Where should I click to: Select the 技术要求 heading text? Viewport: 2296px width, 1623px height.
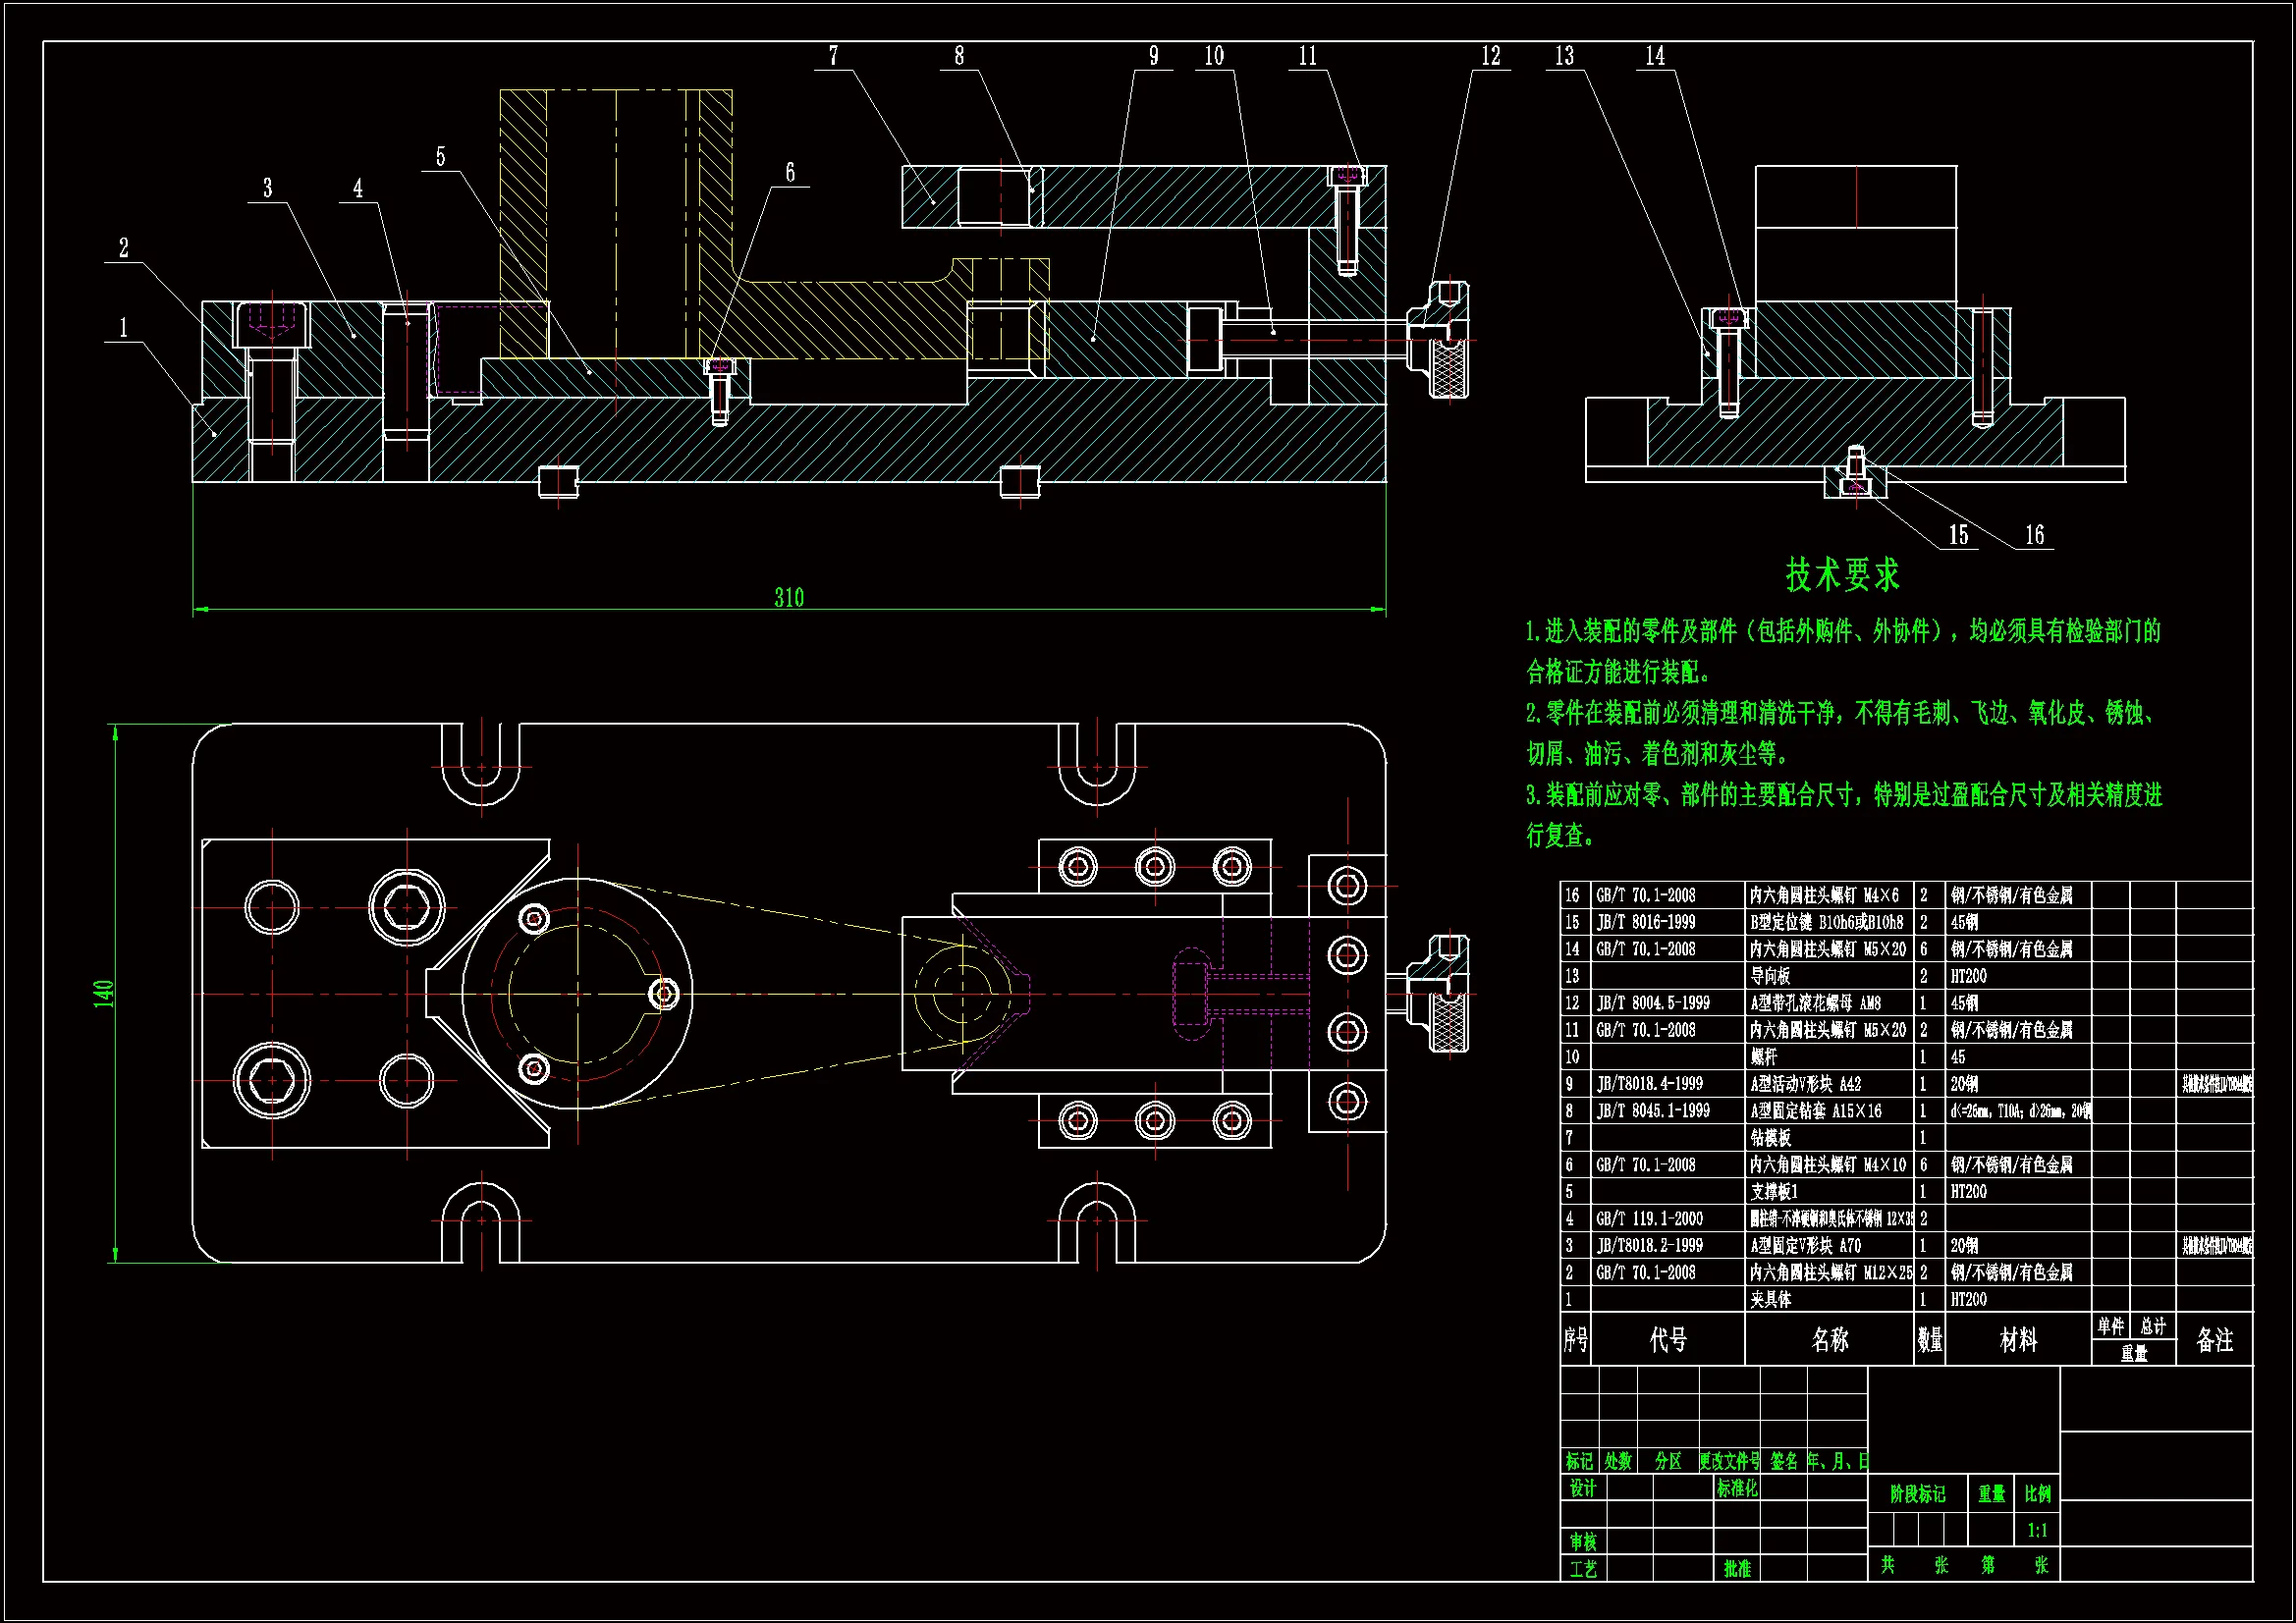click(x=1842, y=575)
